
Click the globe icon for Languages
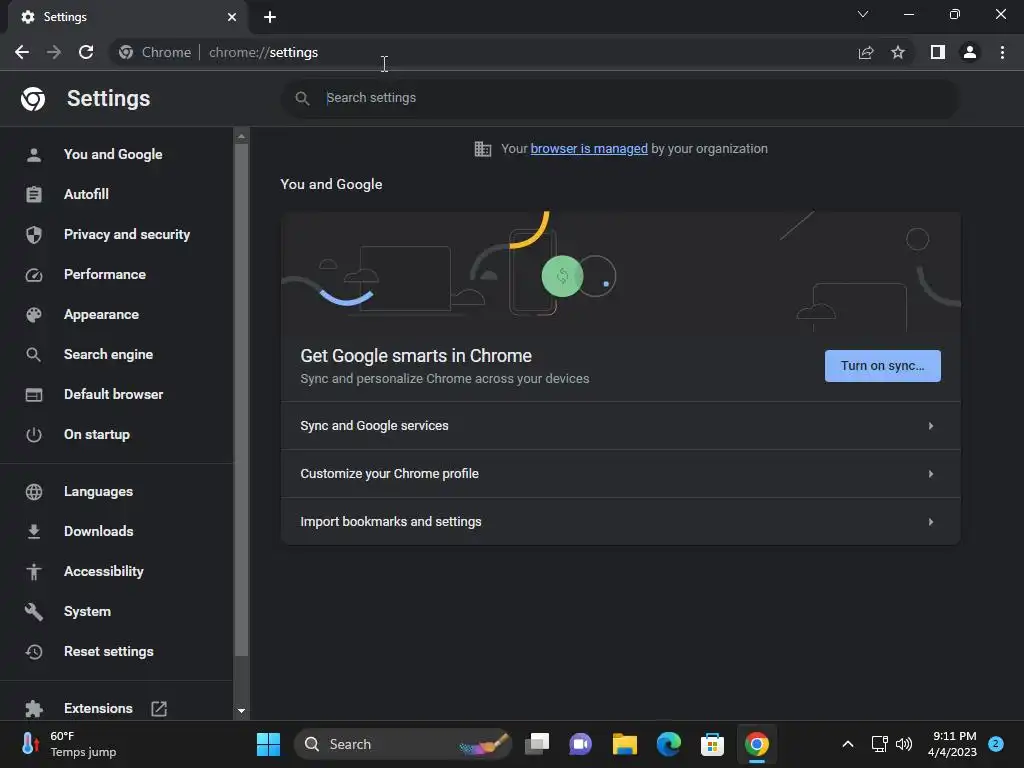(34, 492)
